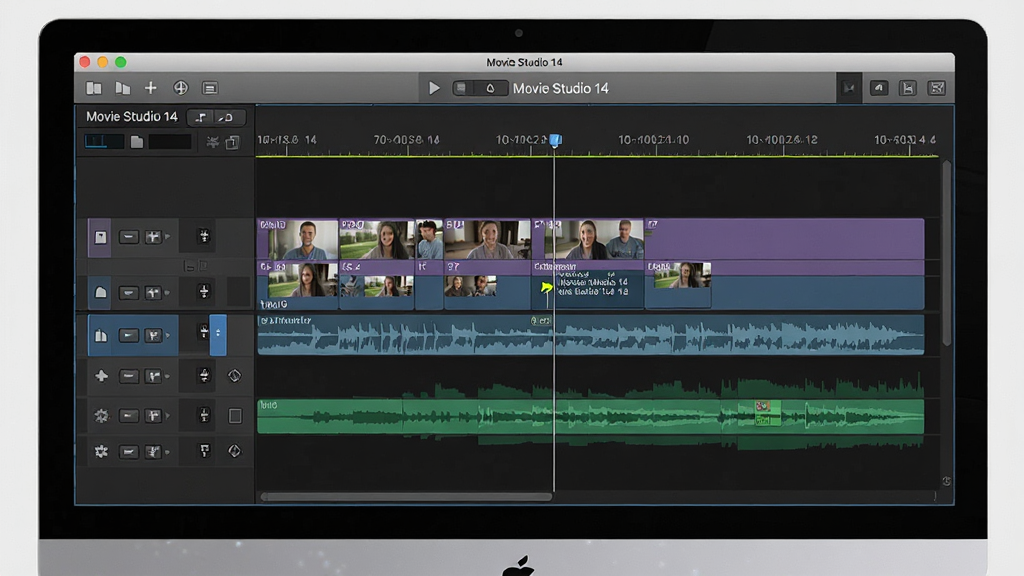This screenshot has height=576, width=1024.
Task: Expand the arrow on the highlighted blue track header
Action: point(168,336)
